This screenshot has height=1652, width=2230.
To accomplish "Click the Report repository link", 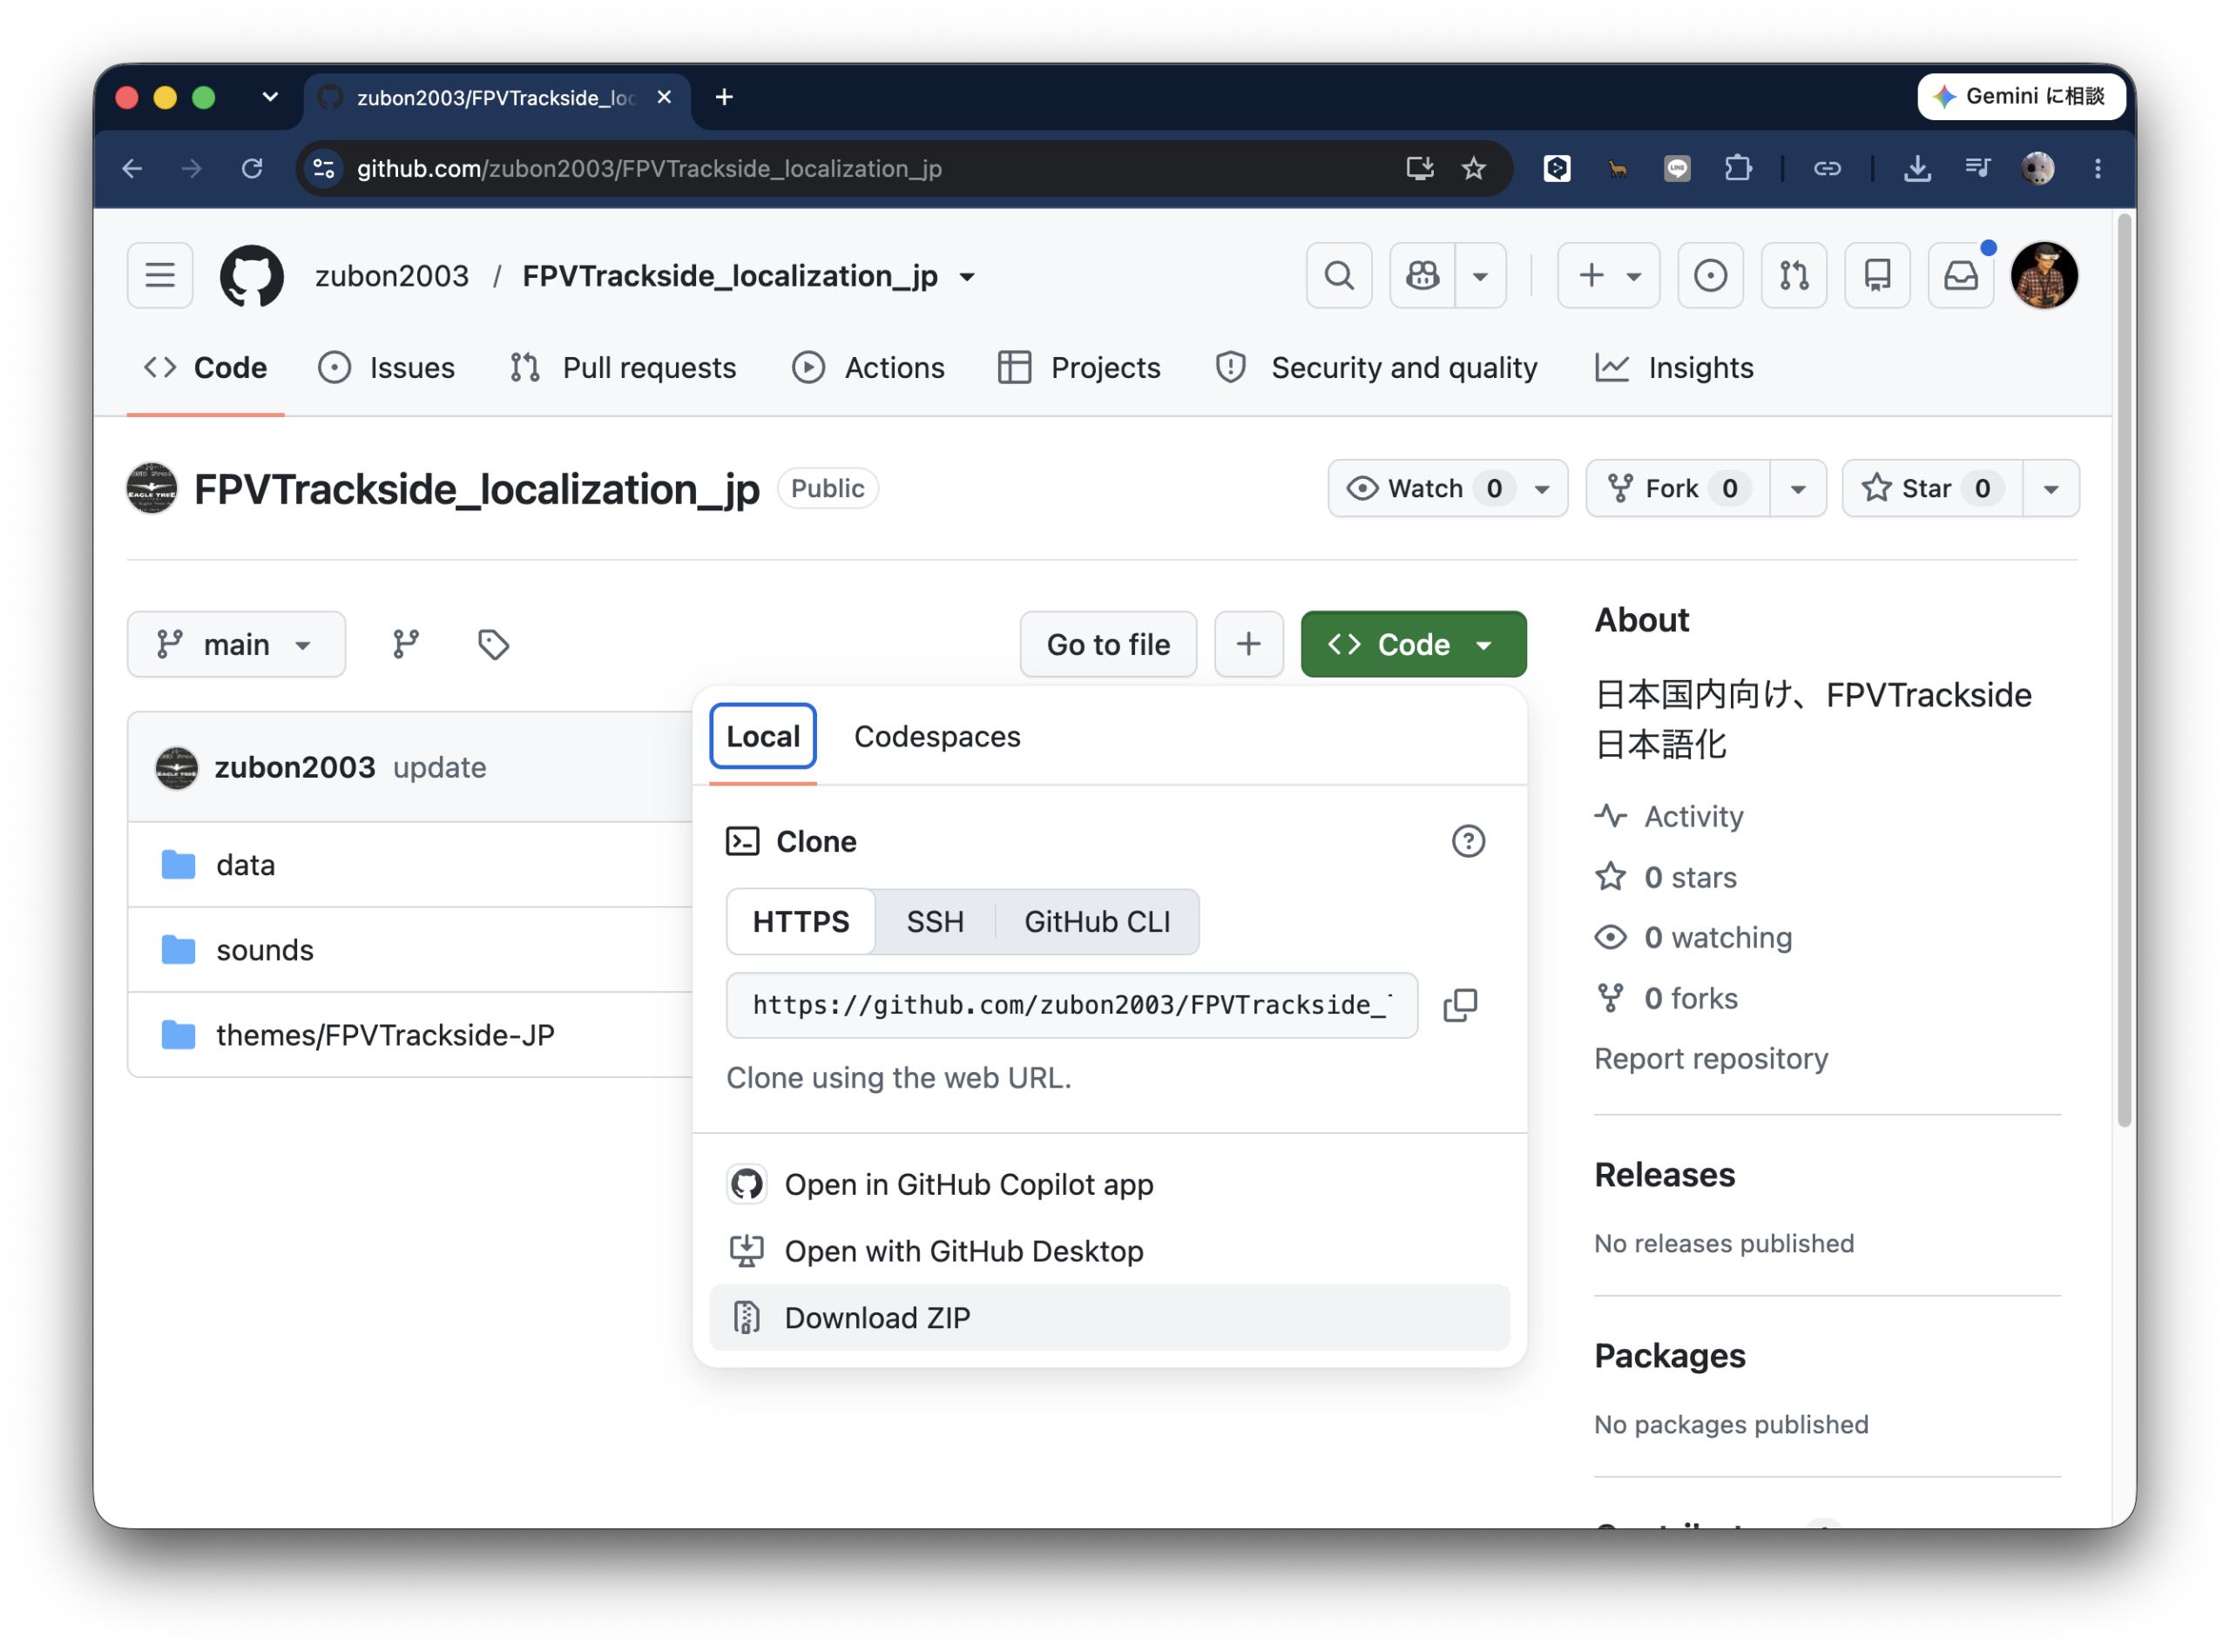I will tap(1711, 1058).
